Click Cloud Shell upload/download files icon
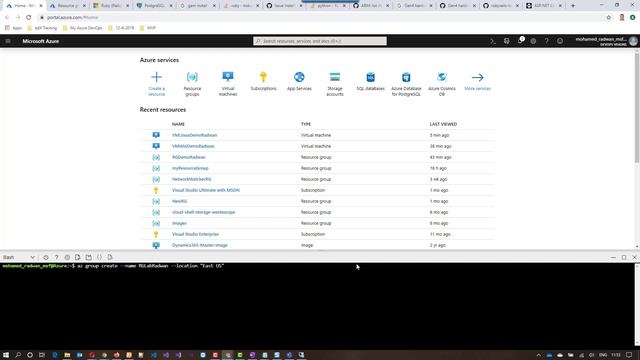 click(x=78, y=258)
